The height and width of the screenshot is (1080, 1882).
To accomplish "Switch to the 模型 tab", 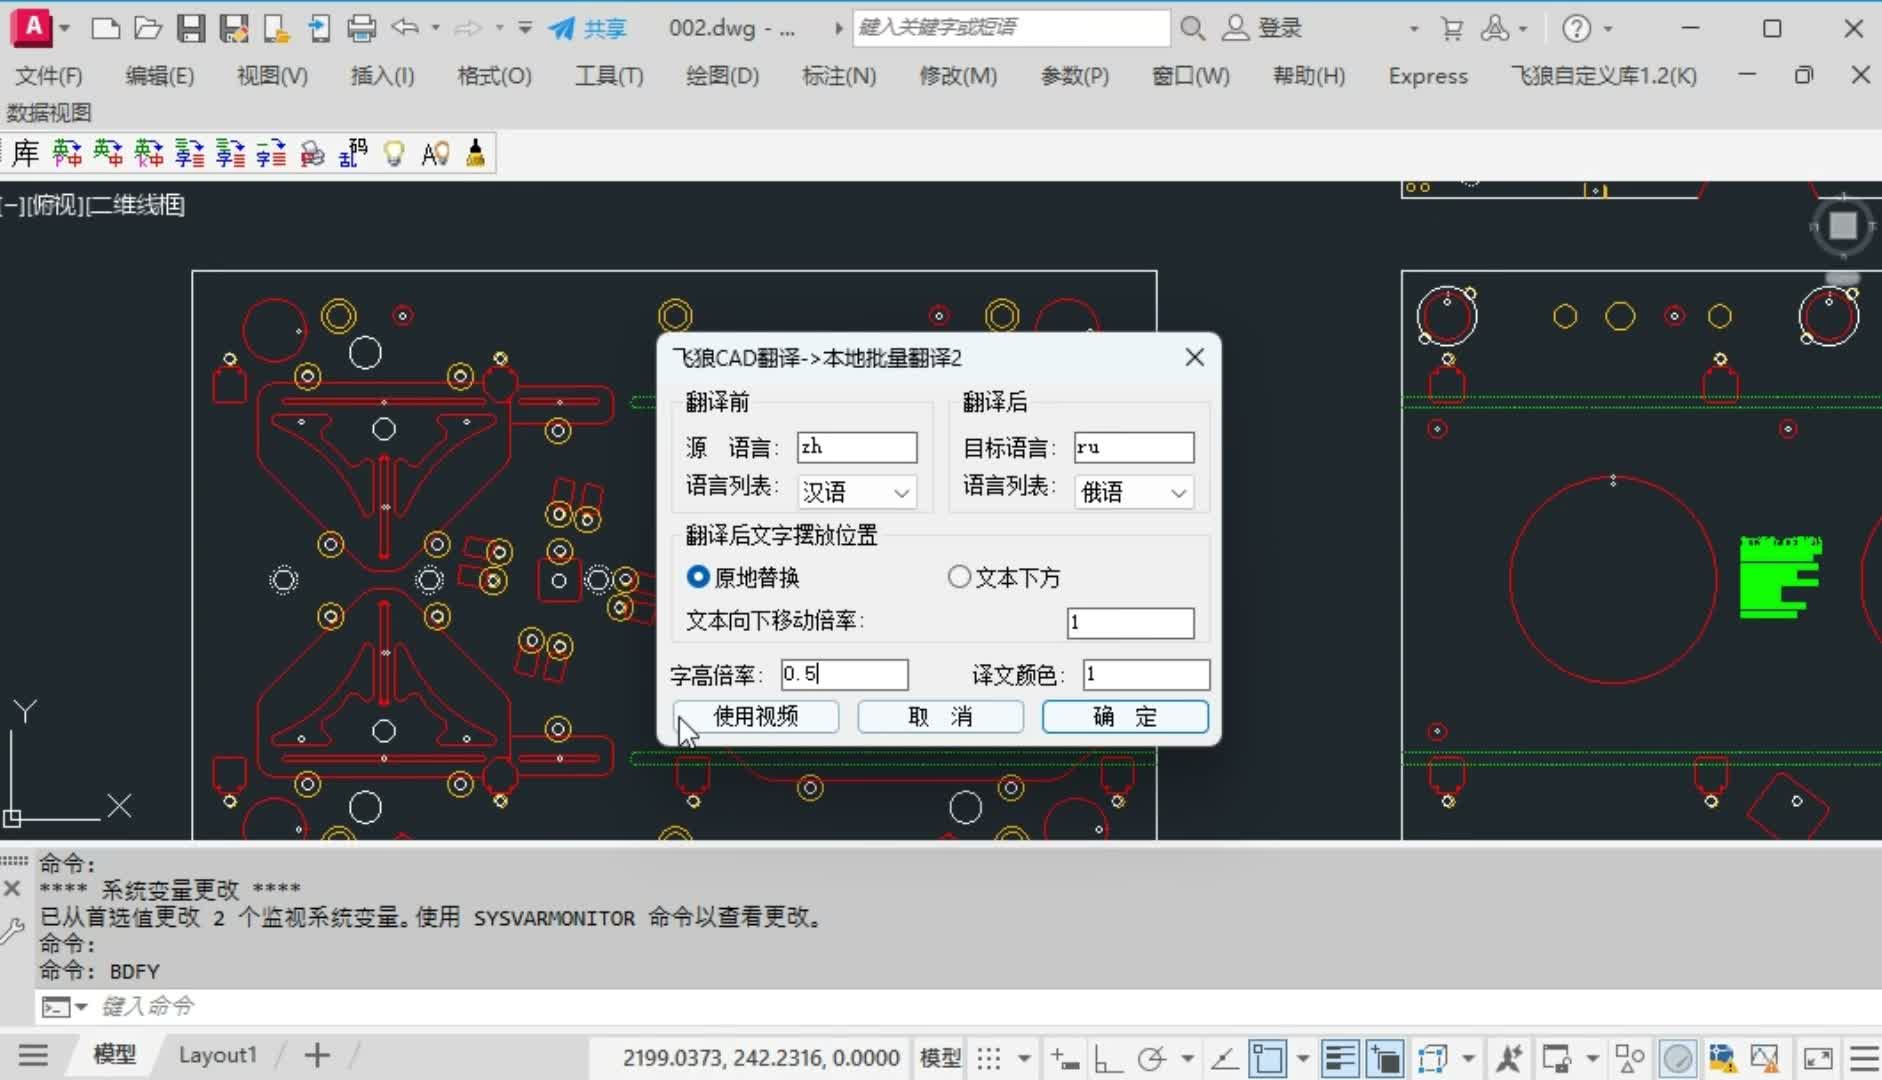I will [x=114, y=1054].
